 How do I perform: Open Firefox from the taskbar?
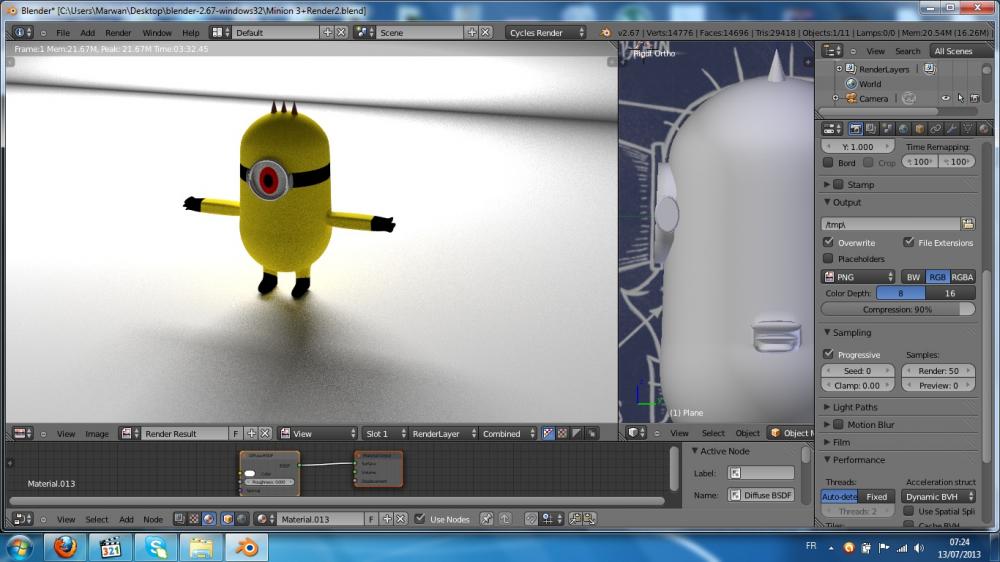pos(65,547)
